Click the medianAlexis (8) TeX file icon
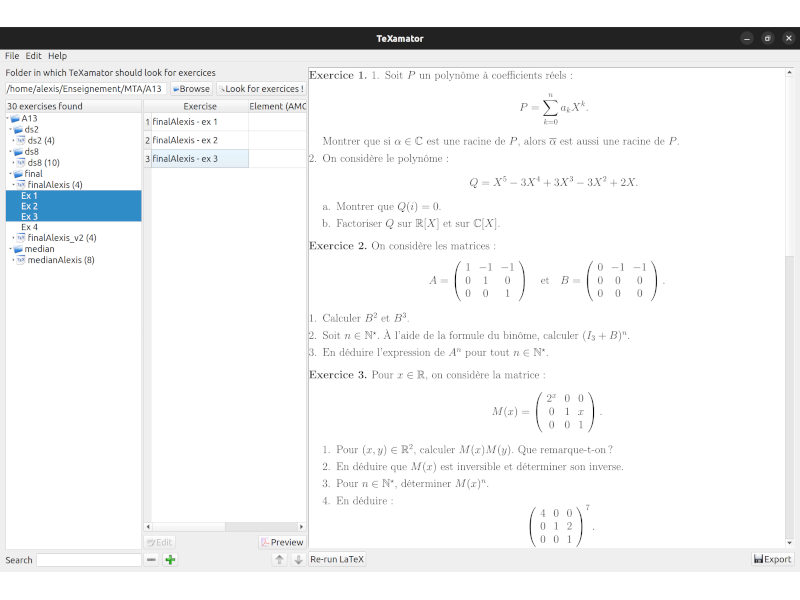 click(21, 260)
